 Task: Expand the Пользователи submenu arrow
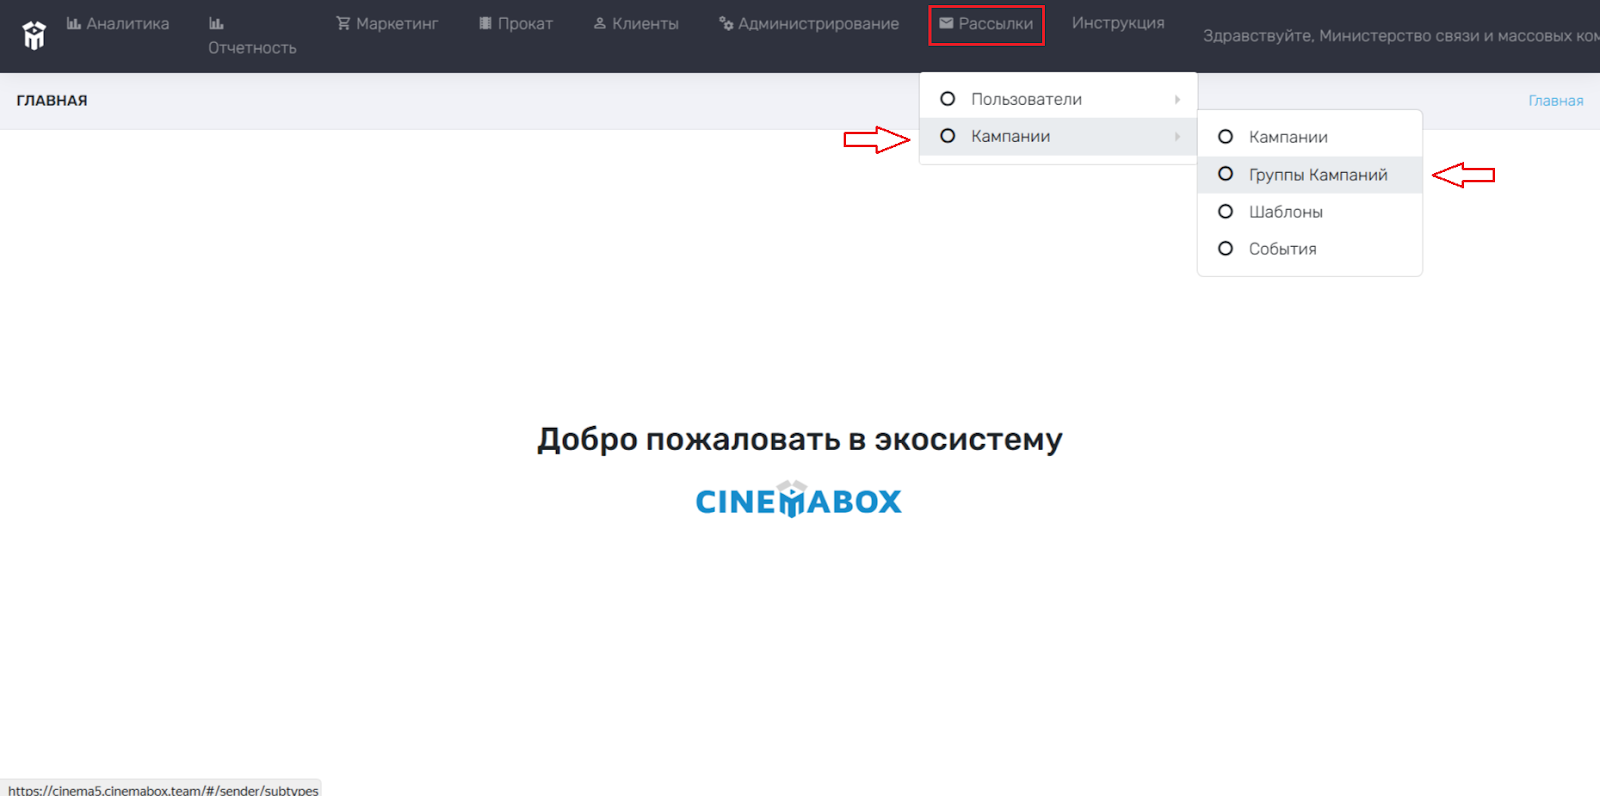click(1178, 99)
